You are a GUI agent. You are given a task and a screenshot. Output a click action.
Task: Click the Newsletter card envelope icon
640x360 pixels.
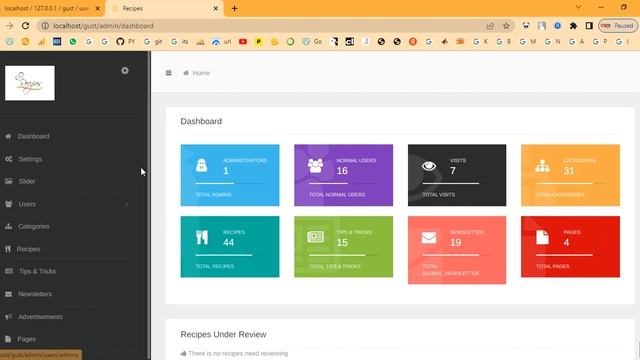[x=429, y=238]
